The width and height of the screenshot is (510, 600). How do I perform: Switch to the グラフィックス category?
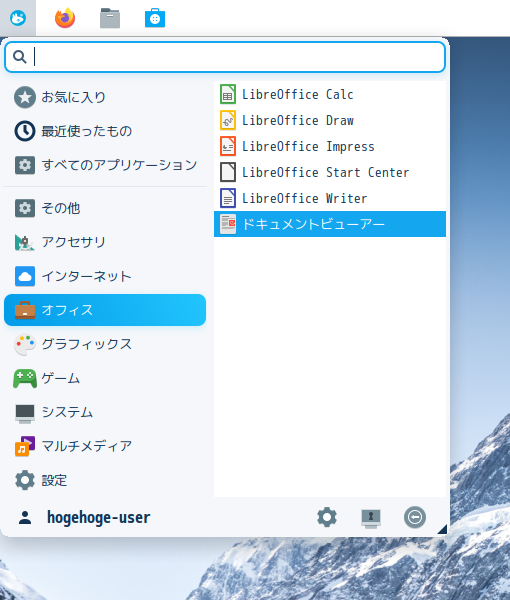pyautogui.click(x=105, y=344)
